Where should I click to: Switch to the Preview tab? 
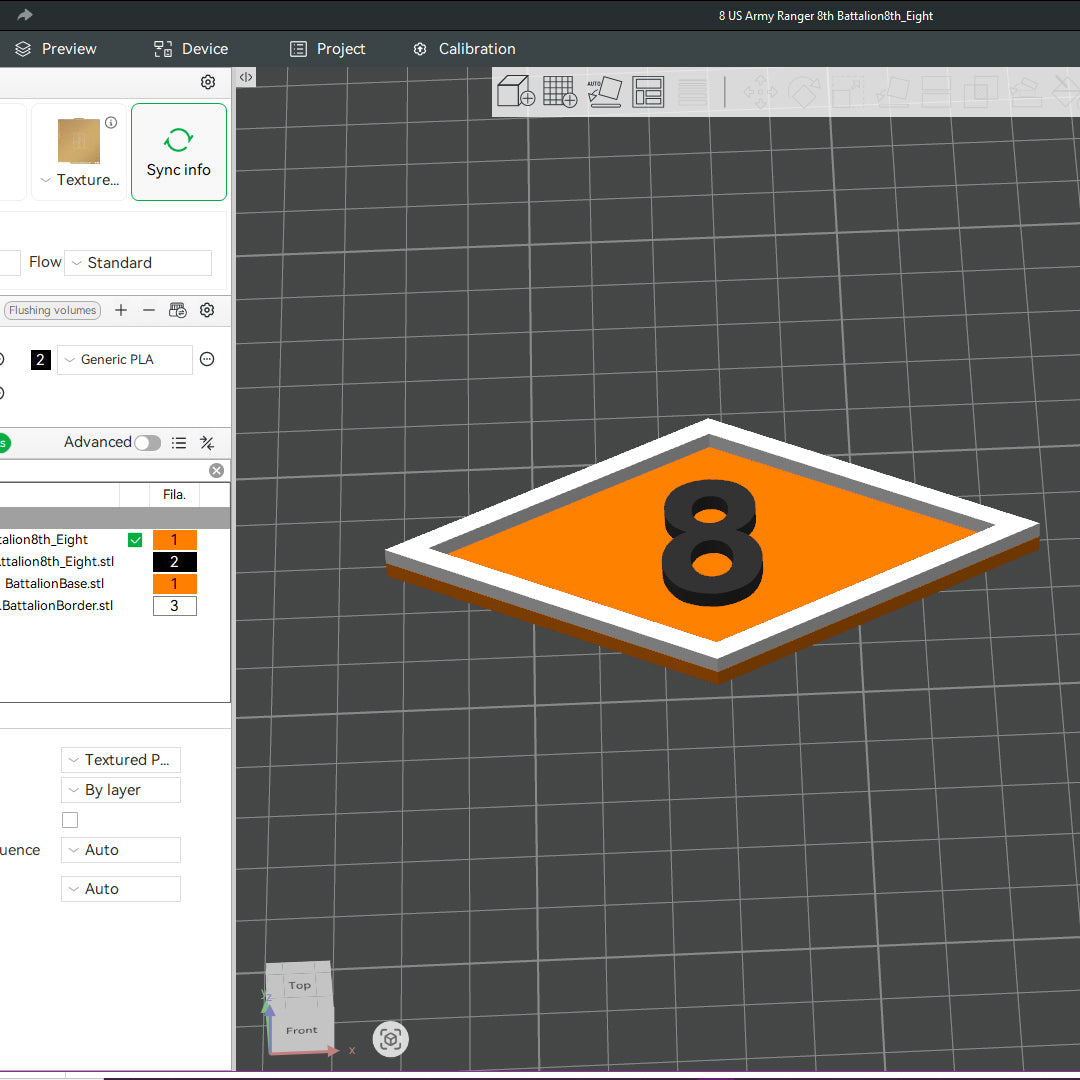[56, 49]
